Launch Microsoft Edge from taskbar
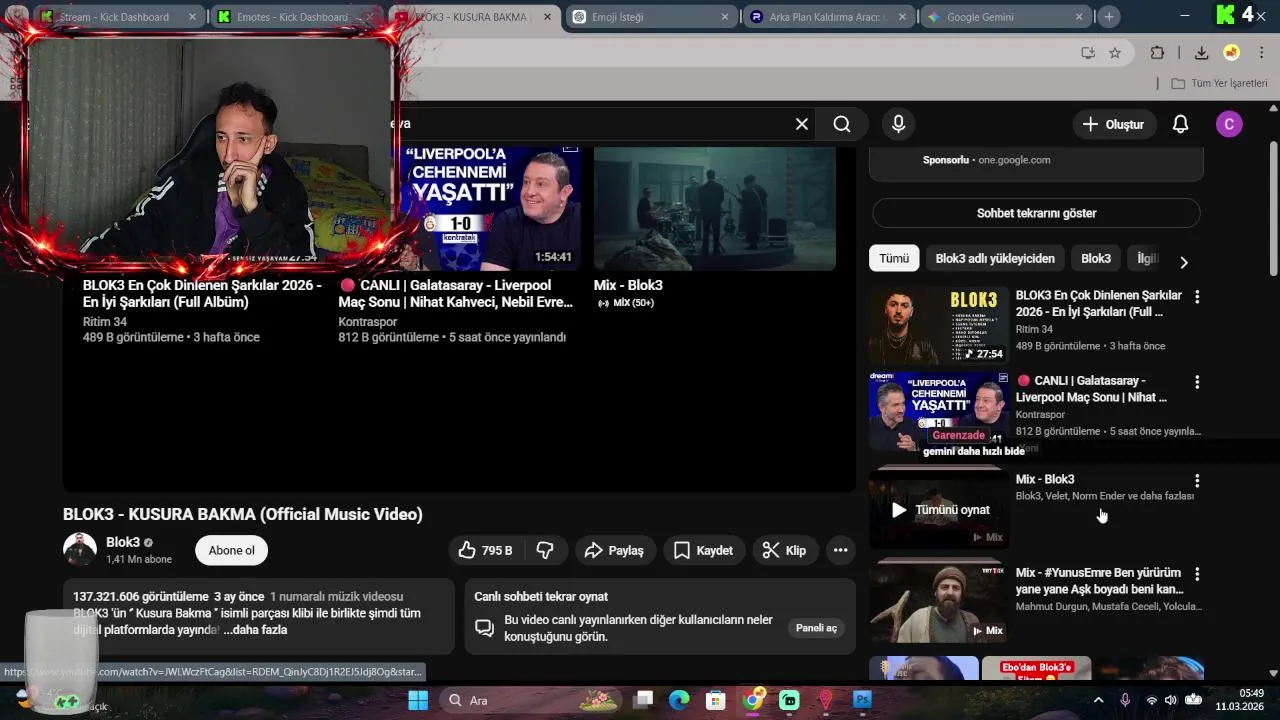Image resolution: width=1280 pixels, height=720 pixels. [679, 700]
